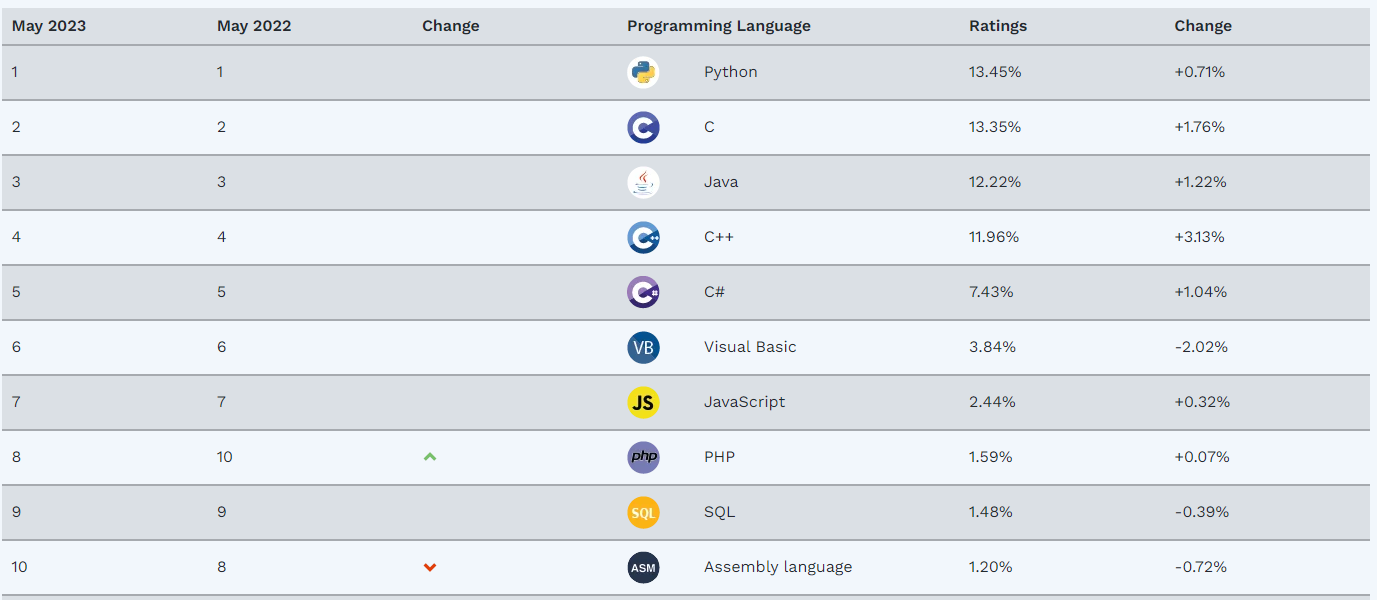Screen dimensions: 1377x600
Task: Click the C# logo icon
Action: (x=643, y=292)
